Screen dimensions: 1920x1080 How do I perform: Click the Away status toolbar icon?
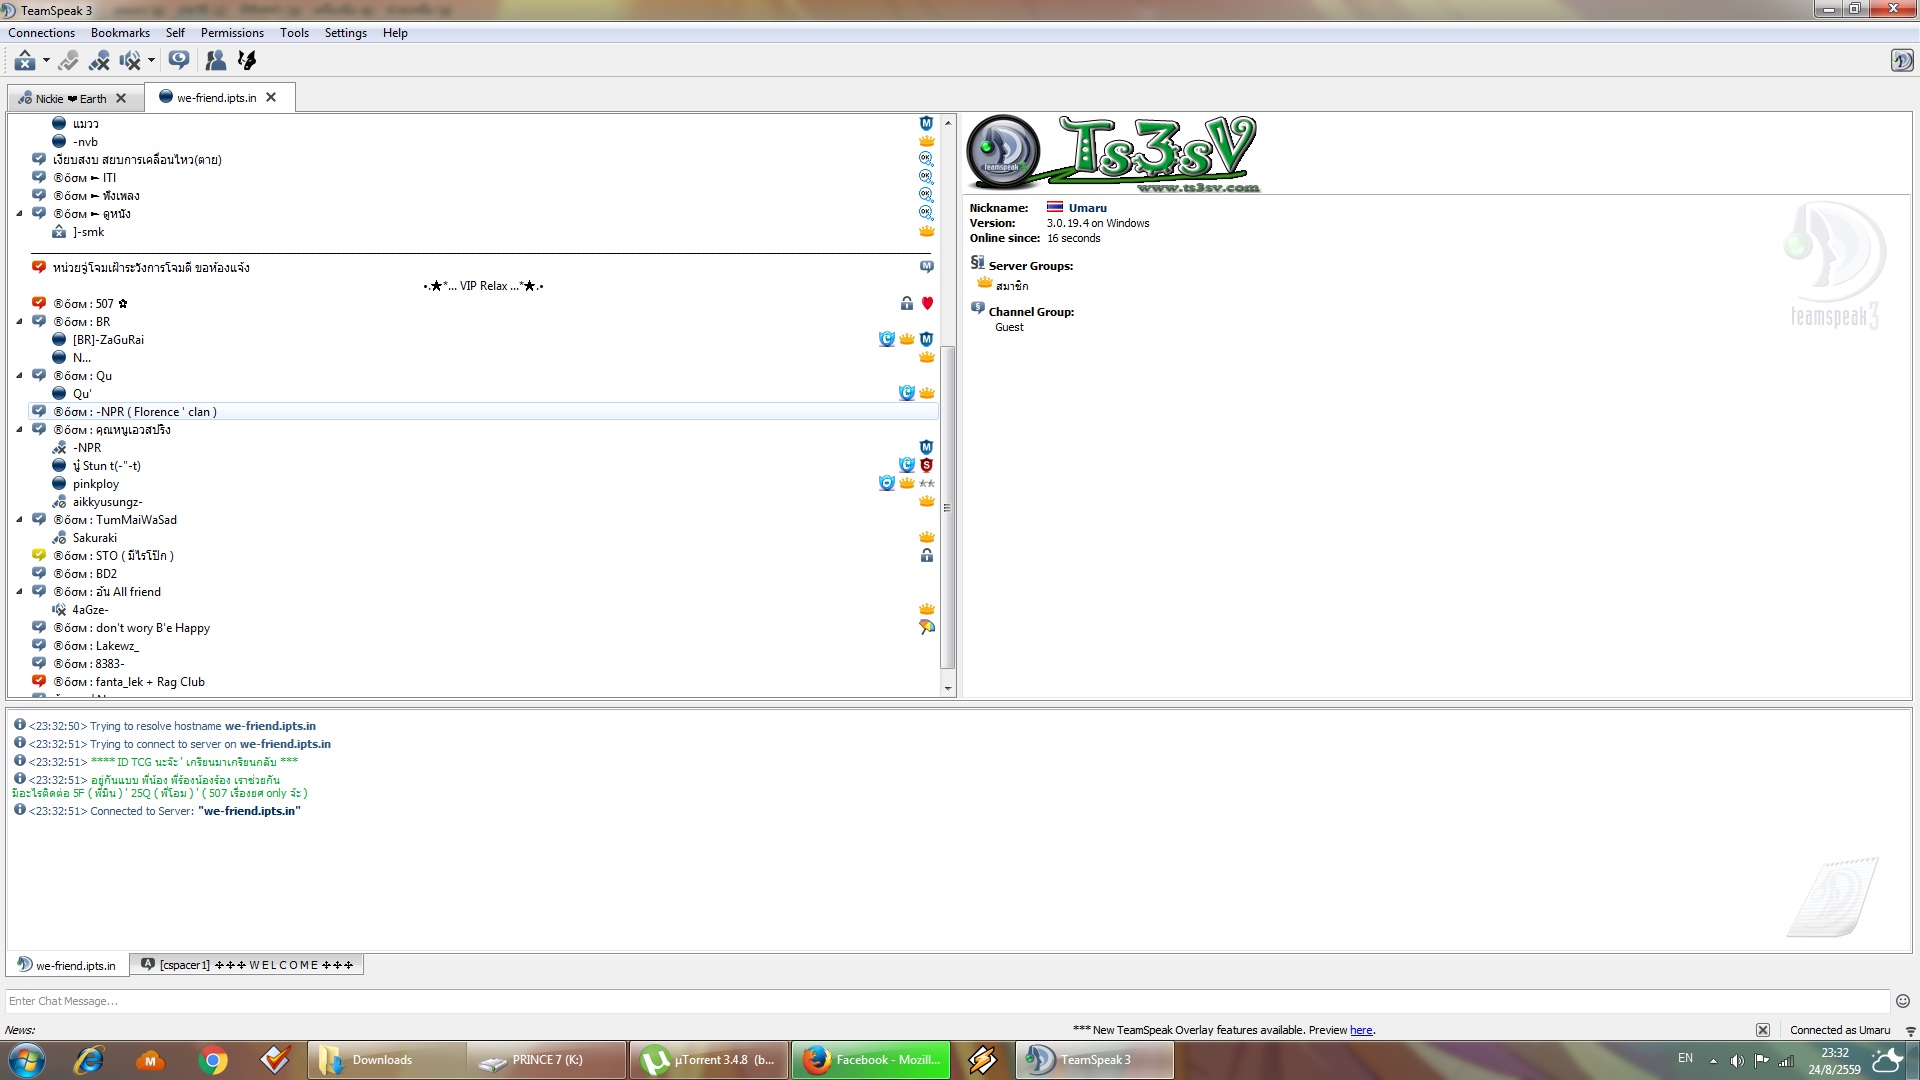pos(24,61)
